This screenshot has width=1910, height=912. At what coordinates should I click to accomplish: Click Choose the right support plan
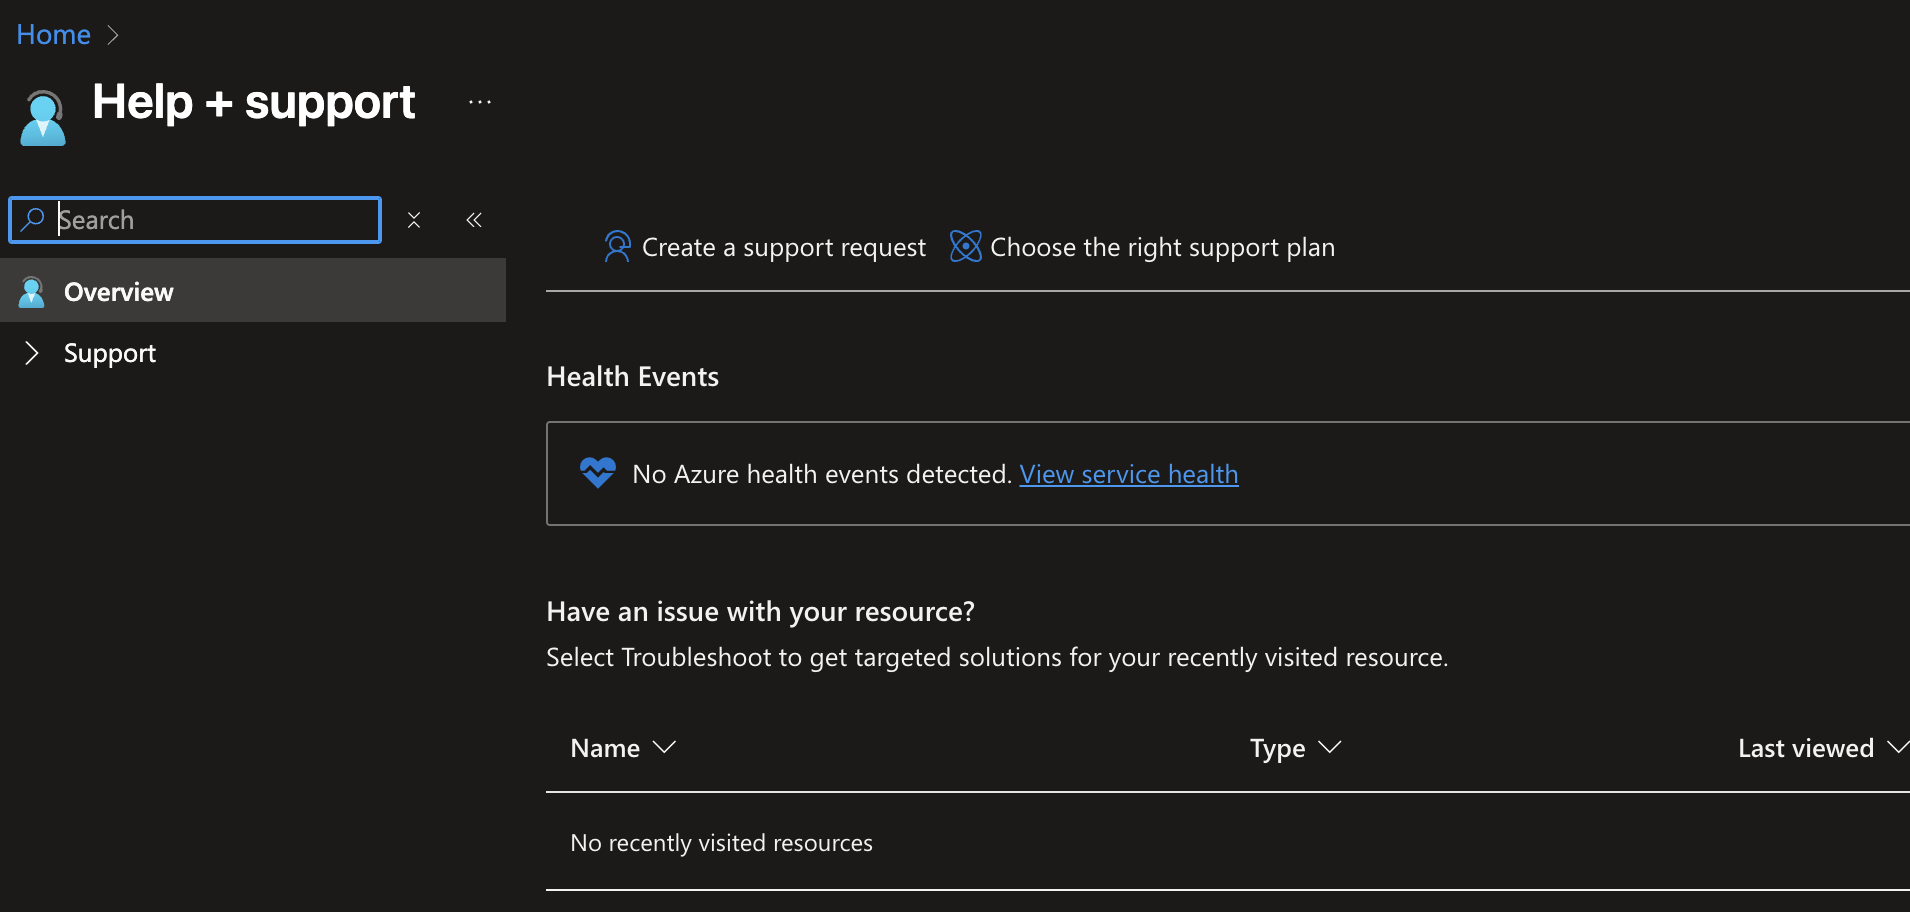point(1142,247)
